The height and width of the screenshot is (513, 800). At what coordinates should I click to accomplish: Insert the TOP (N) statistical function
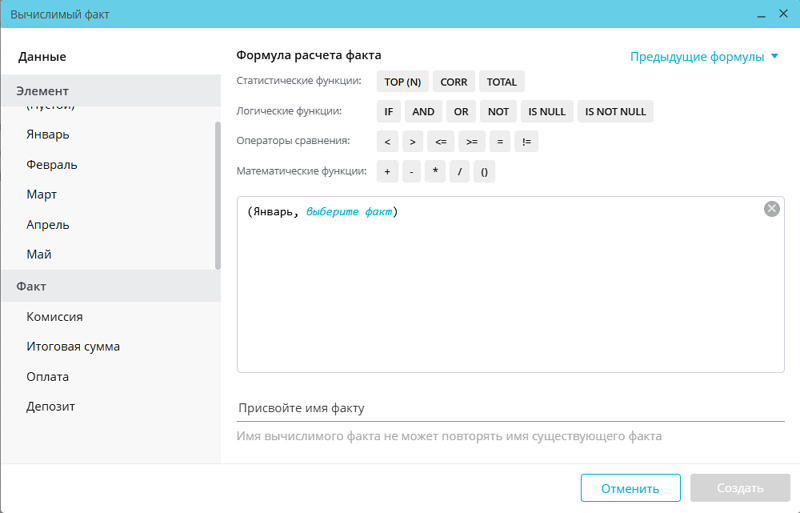[403, 82]
